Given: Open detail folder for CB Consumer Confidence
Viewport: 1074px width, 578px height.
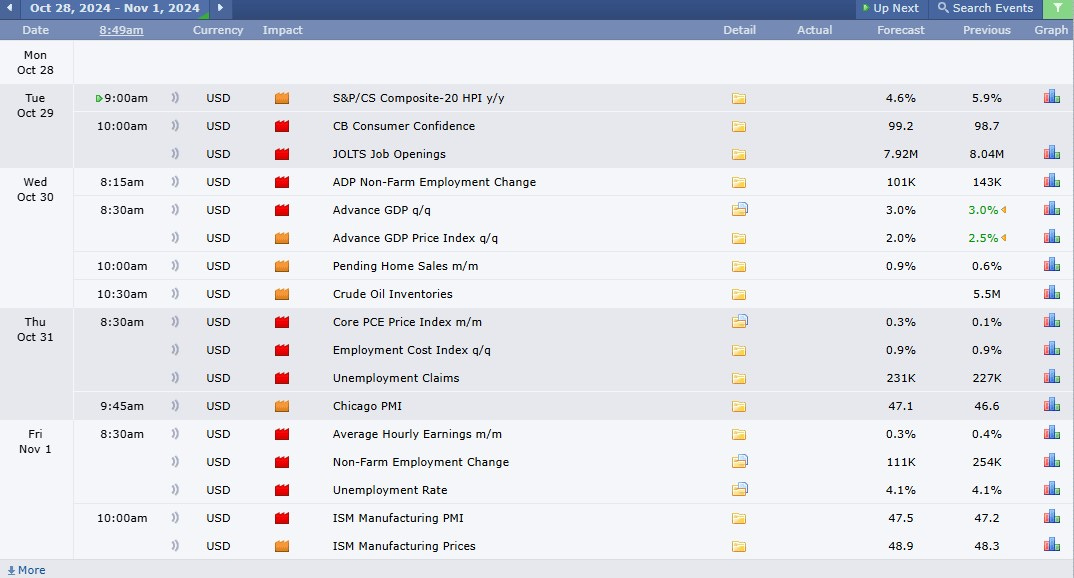Looking at the screenshot, I should tap(738, 126).
